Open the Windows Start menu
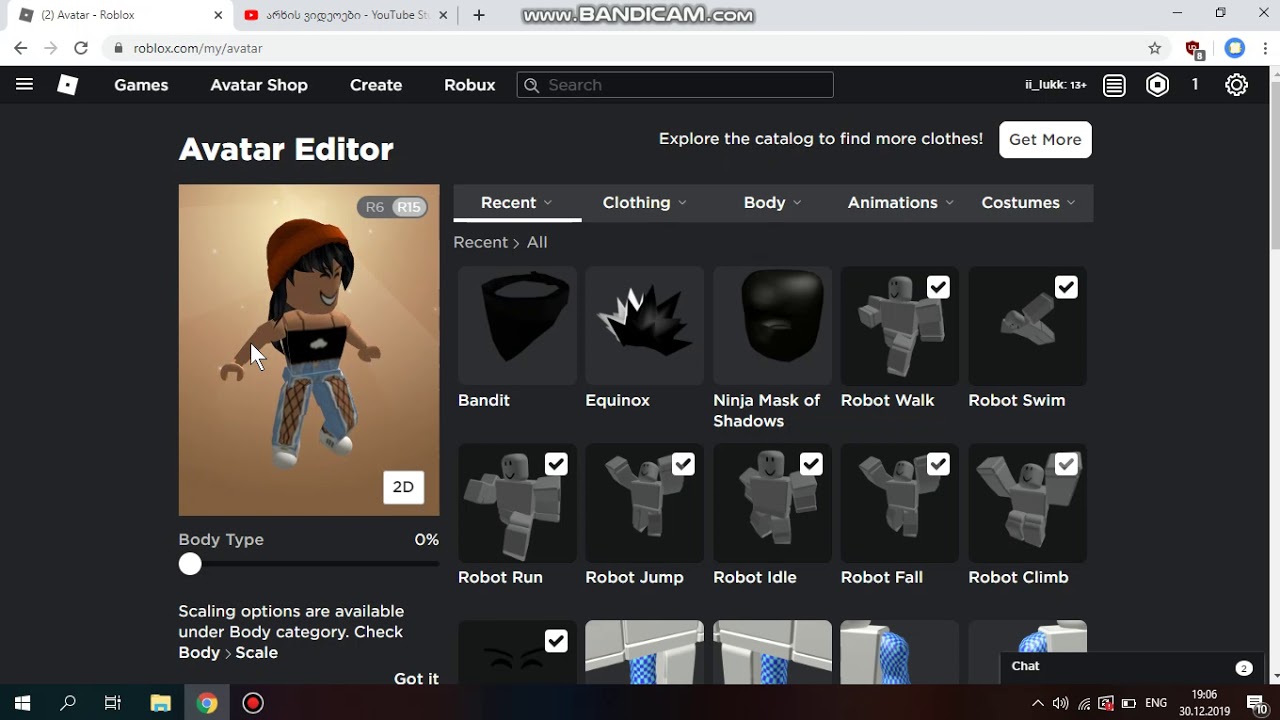The width and height of the screenshot is (1280, 720). (x=22, y=703)
